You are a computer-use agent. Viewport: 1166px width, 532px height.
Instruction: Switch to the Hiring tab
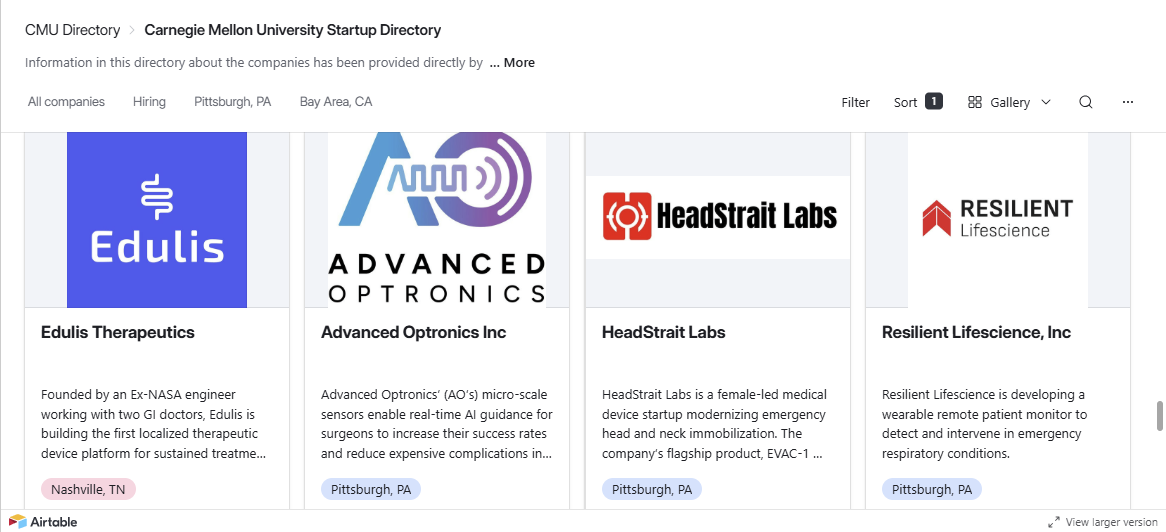pos(149,101)
